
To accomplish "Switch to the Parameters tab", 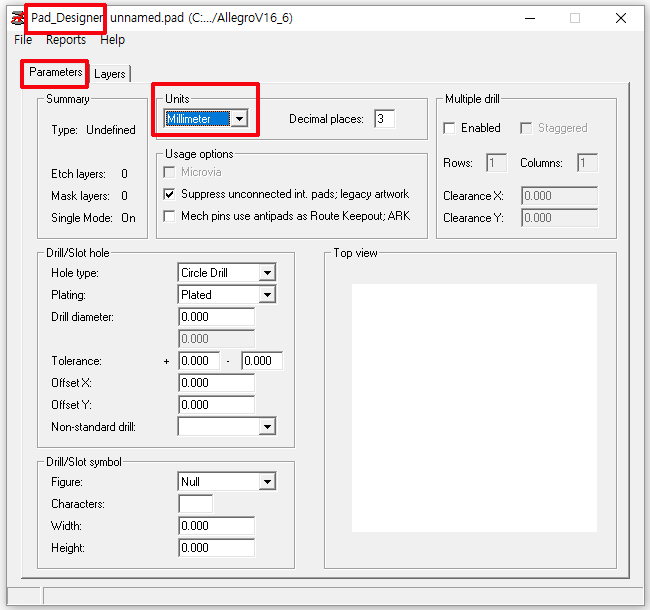I will pos(55,73).
